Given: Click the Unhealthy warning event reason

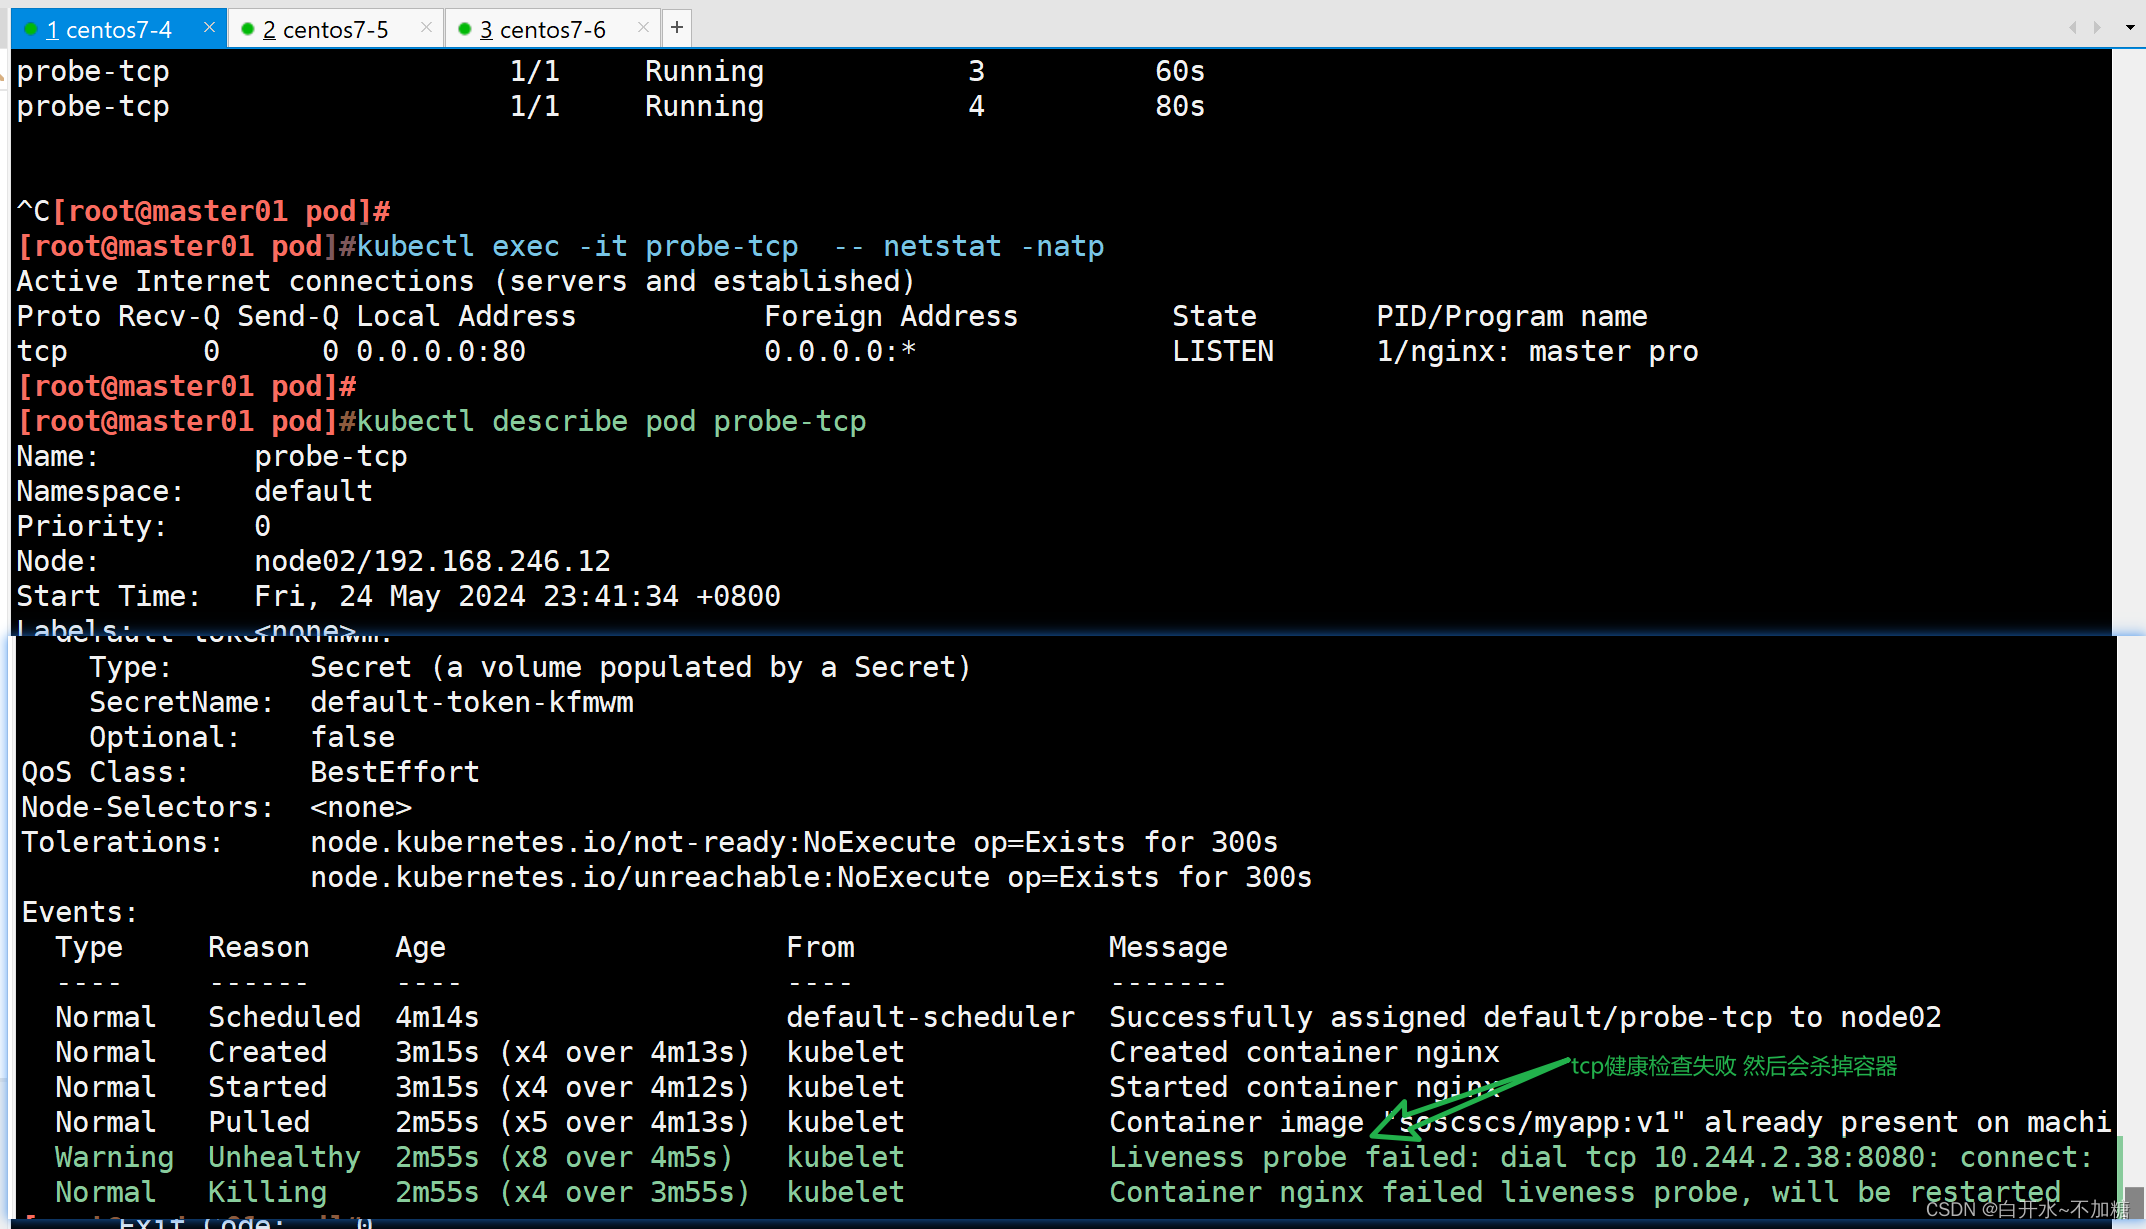Looking at the screenshot, I should click(x=283, y=1157).
